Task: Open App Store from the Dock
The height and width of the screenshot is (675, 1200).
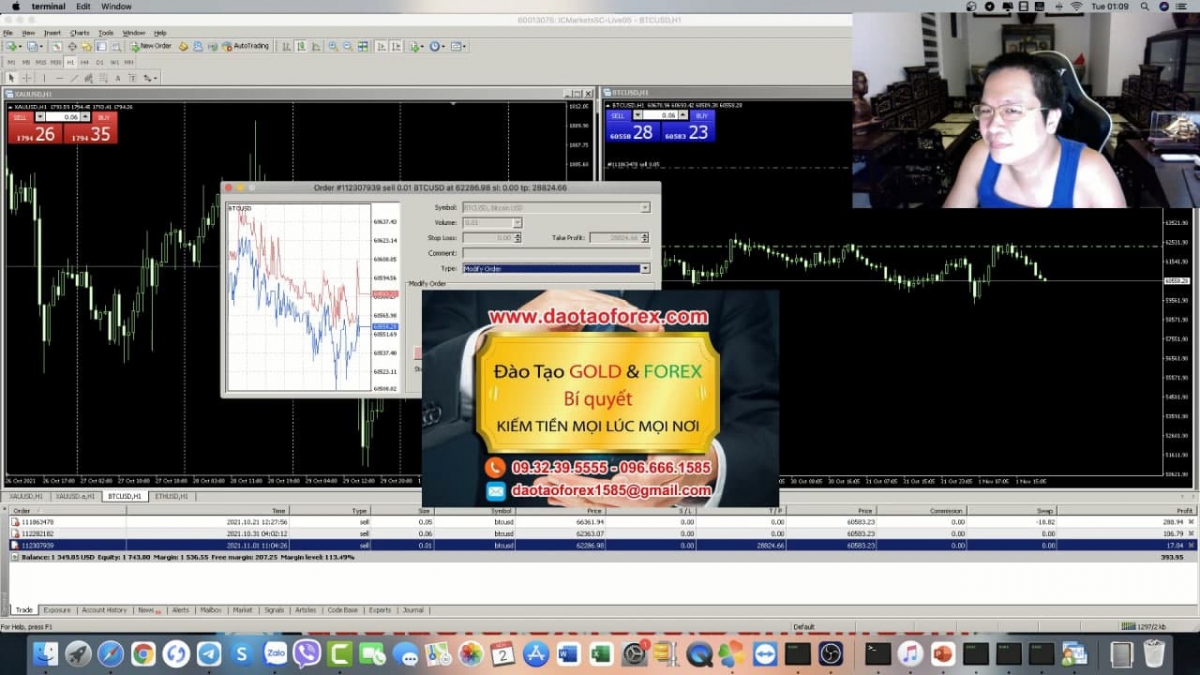Action: click(x=536, y=654)
